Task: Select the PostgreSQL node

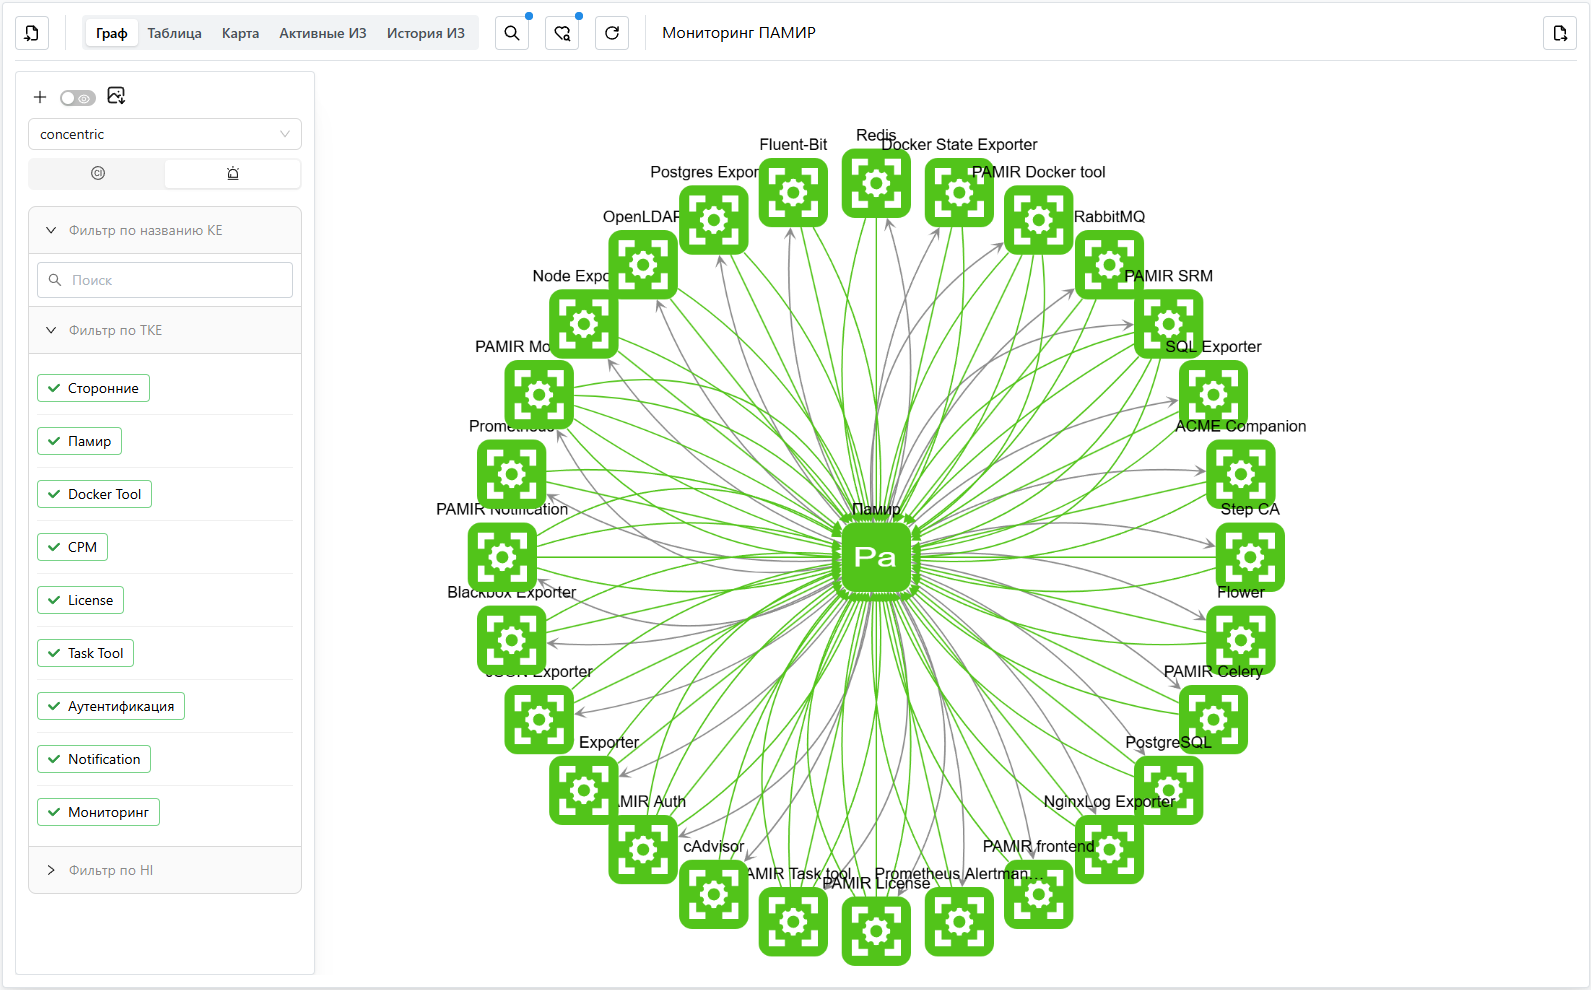Action: click(1168, 790)
